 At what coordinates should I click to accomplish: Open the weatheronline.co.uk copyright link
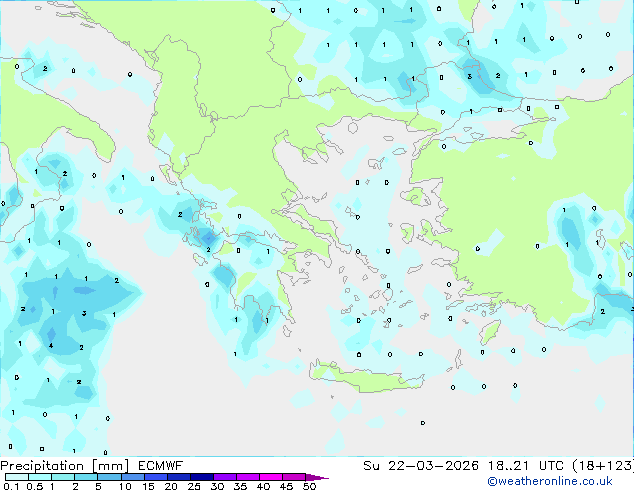point(550,481)
